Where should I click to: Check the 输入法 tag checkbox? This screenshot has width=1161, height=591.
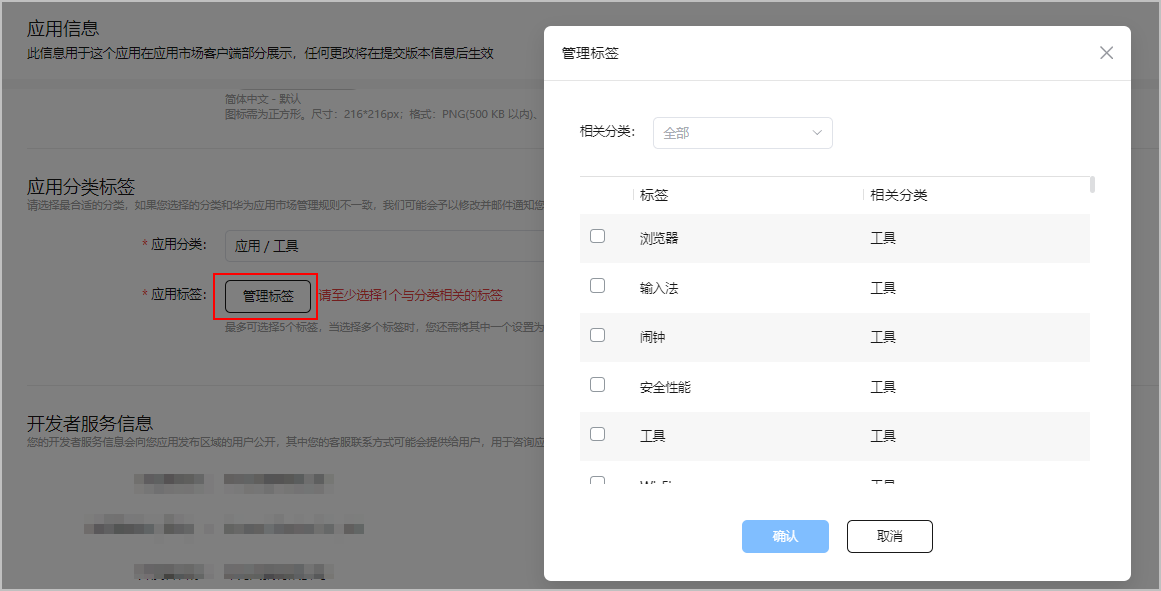597,285
